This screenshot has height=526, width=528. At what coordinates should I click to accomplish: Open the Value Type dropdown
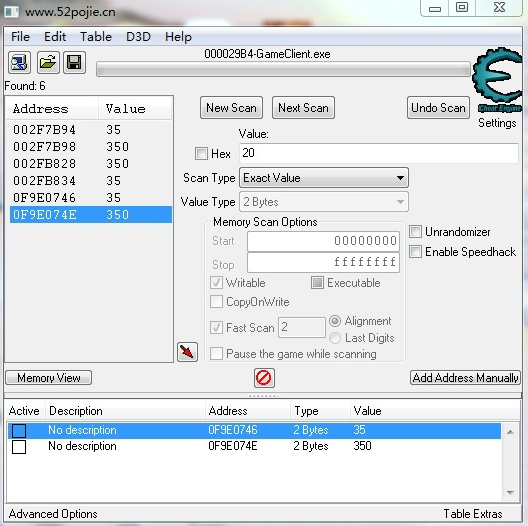tap(324, 202)
